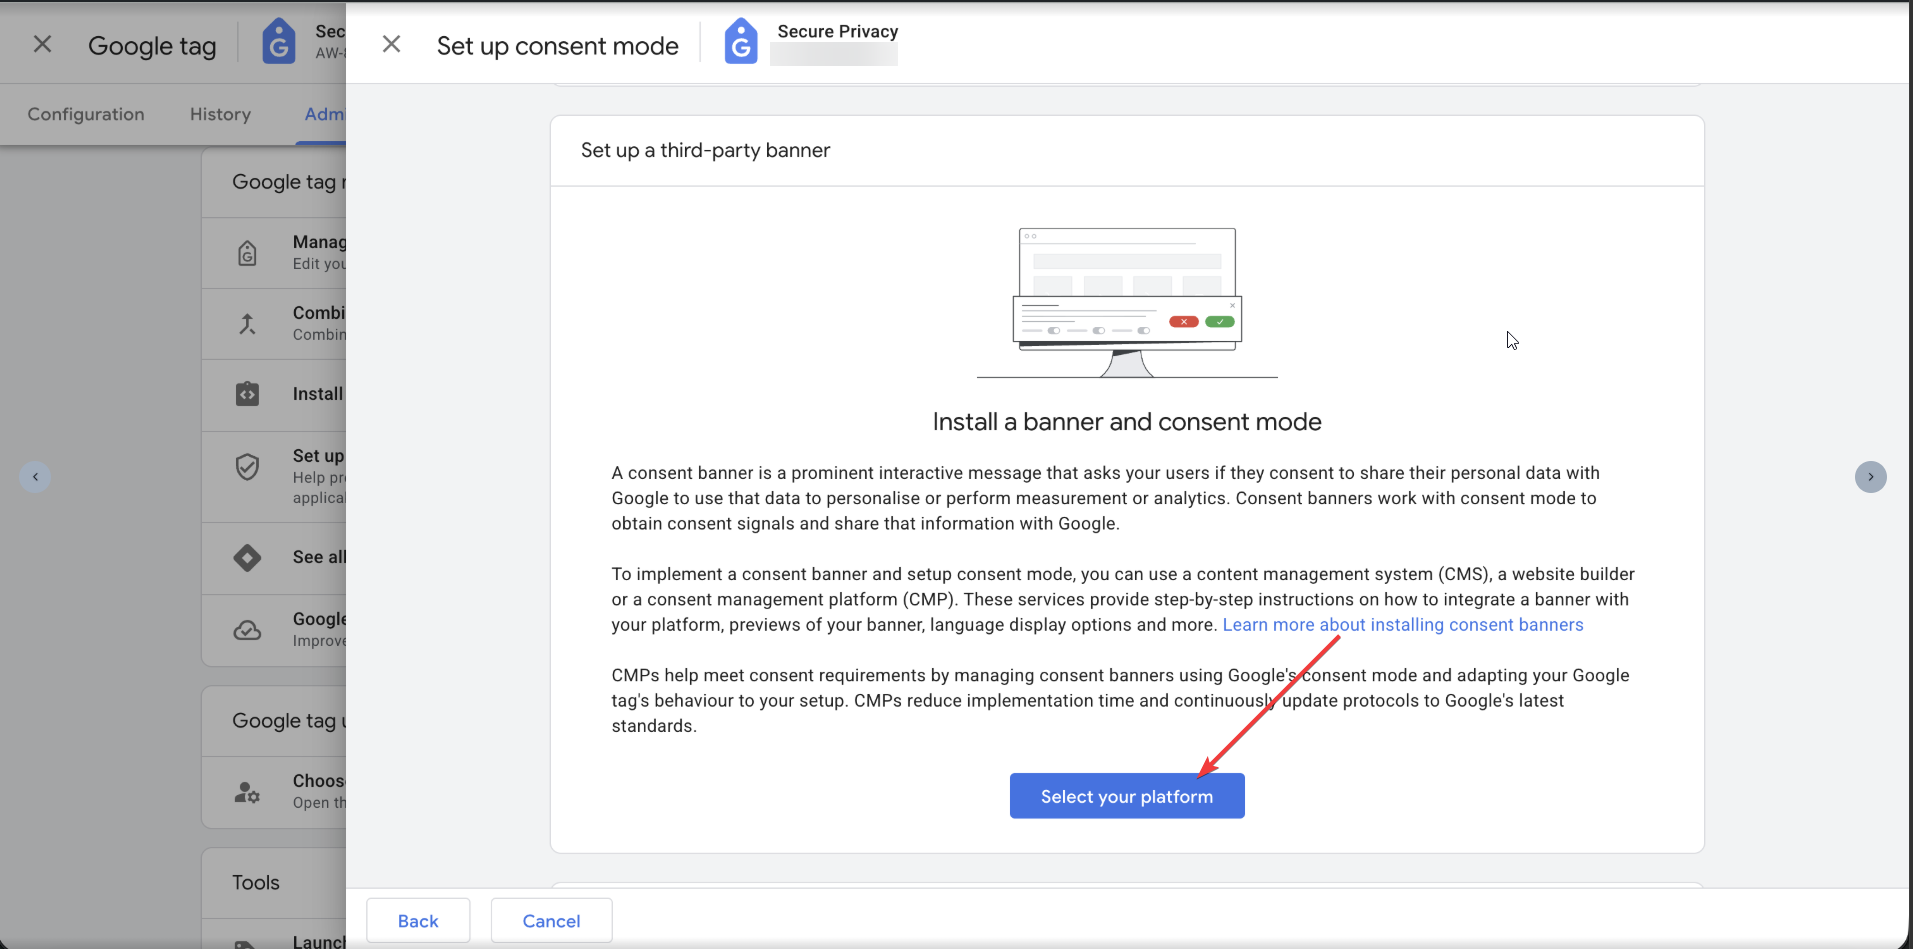1913x949 pixels.
Task: Click the Choose users icon under Google tag section
Action: pos(246,791)
